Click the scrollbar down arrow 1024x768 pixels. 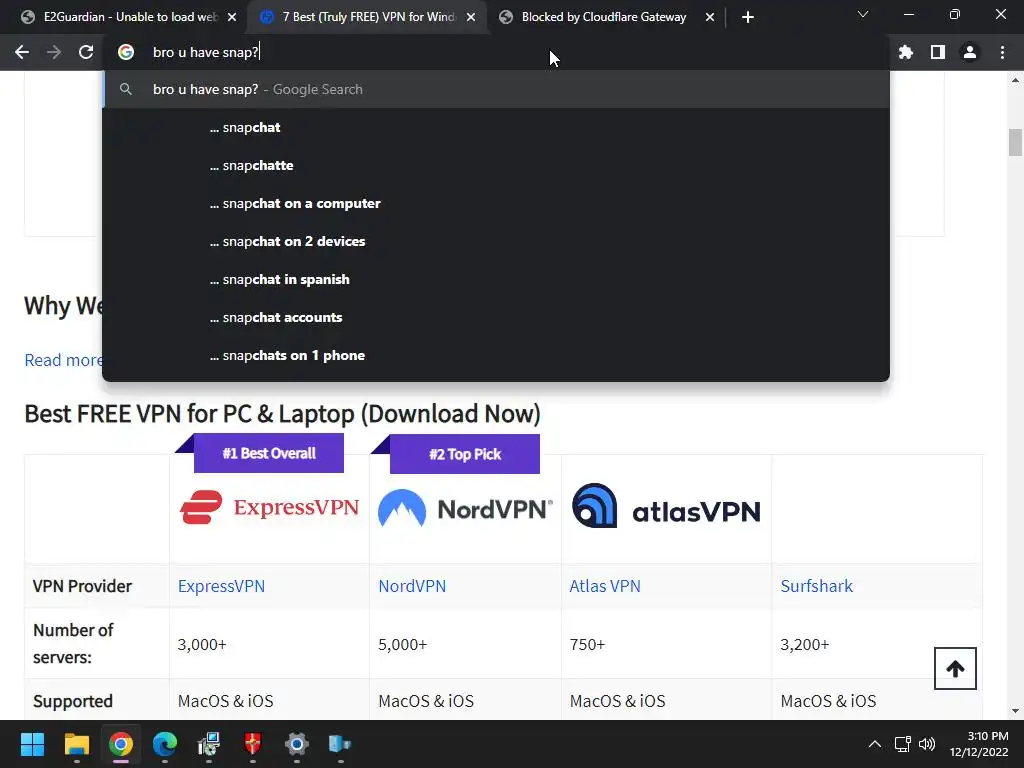[1015, 711]
